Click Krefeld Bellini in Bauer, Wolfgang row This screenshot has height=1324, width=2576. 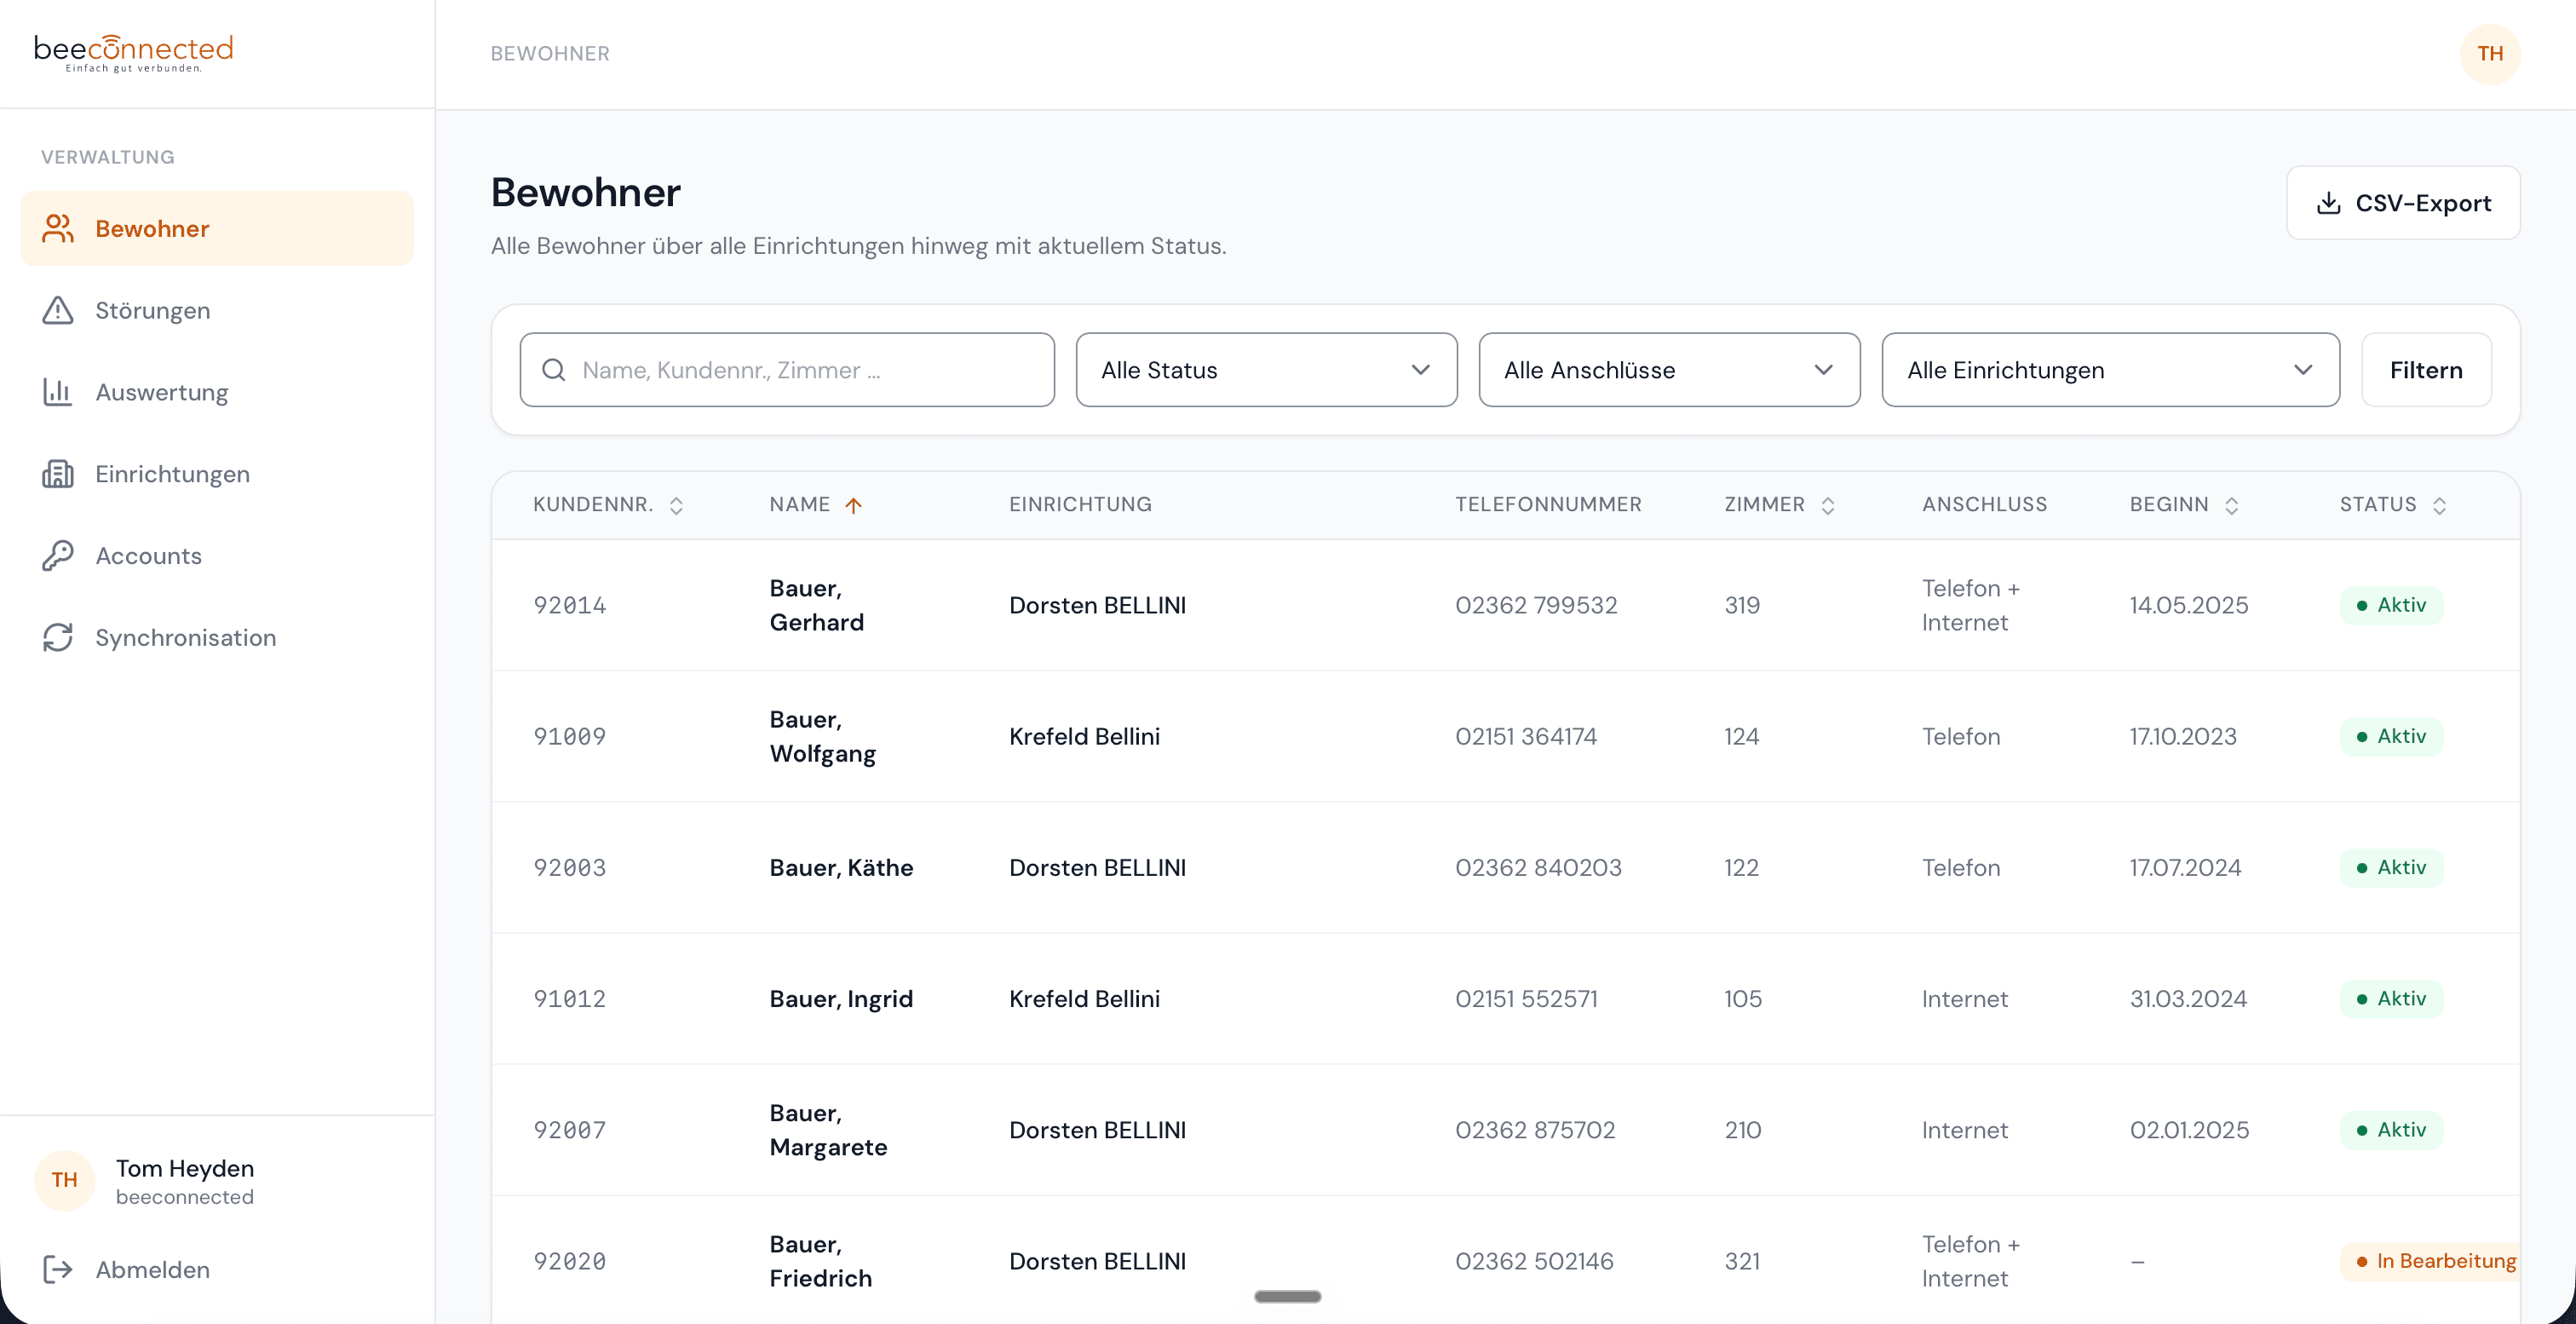click(1084, 736)
